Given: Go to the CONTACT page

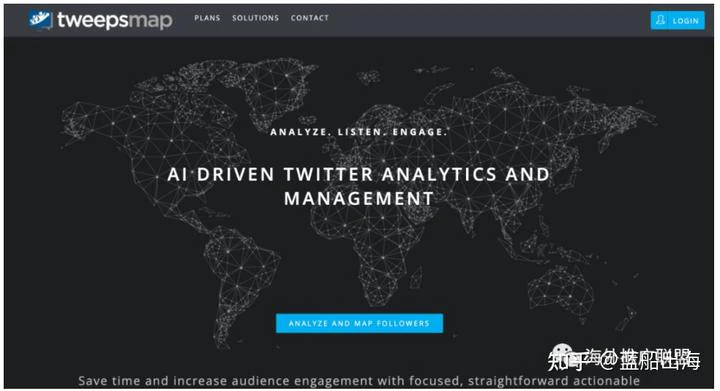Looking at the screenshot, I should (309, 18).
